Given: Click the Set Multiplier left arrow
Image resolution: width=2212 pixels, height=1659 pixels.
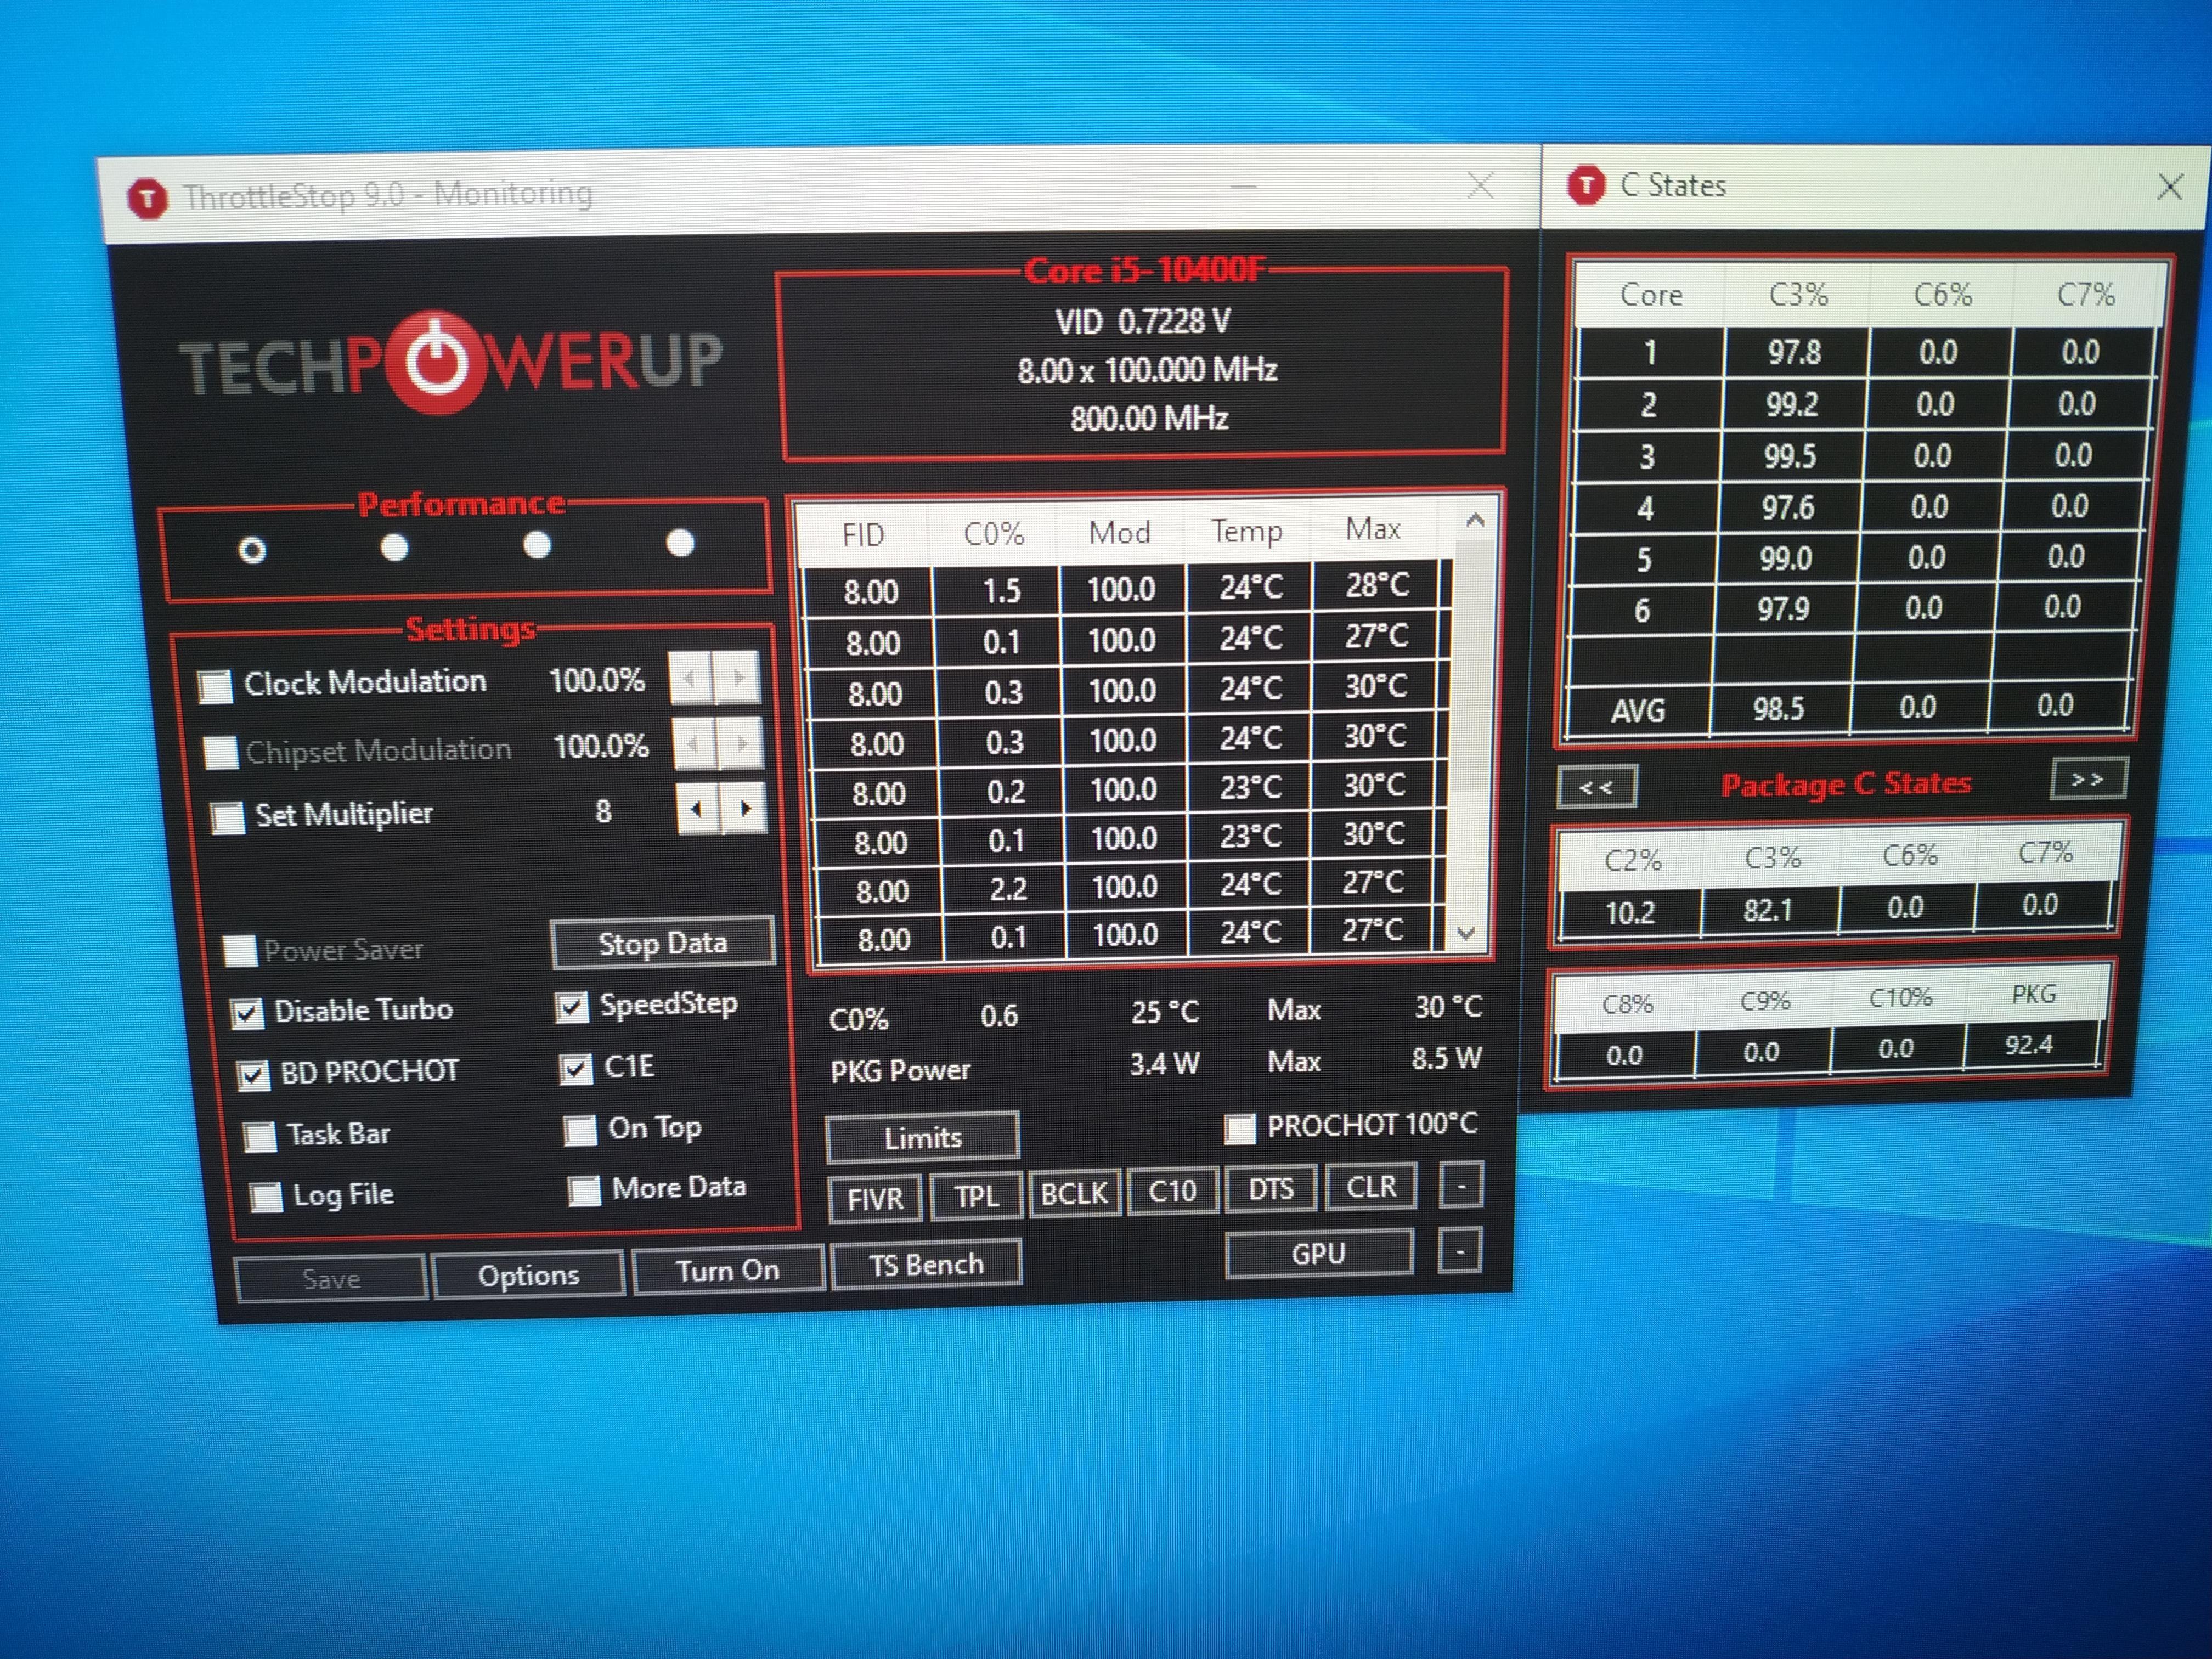Looking at the screenshot, I should (698, 809).
